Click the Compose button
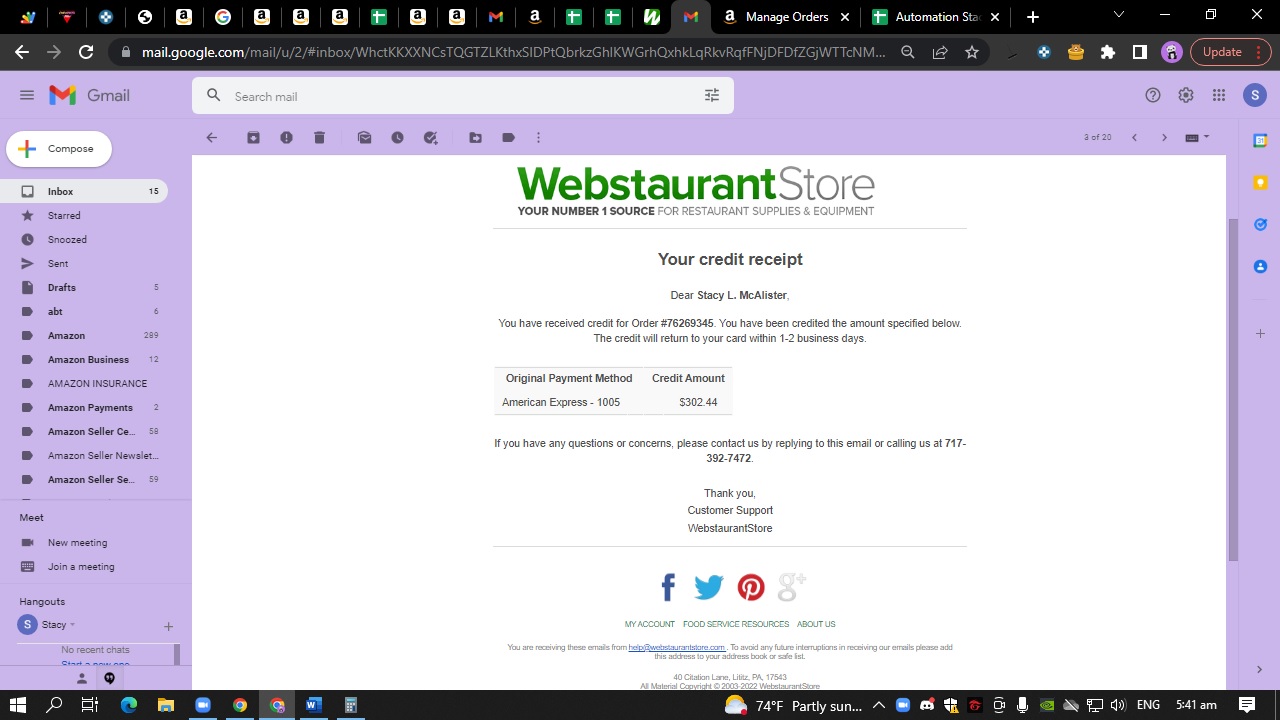The width and height of the screenshot is (1280, 720). pyautogui.click(x=59, y=149)
